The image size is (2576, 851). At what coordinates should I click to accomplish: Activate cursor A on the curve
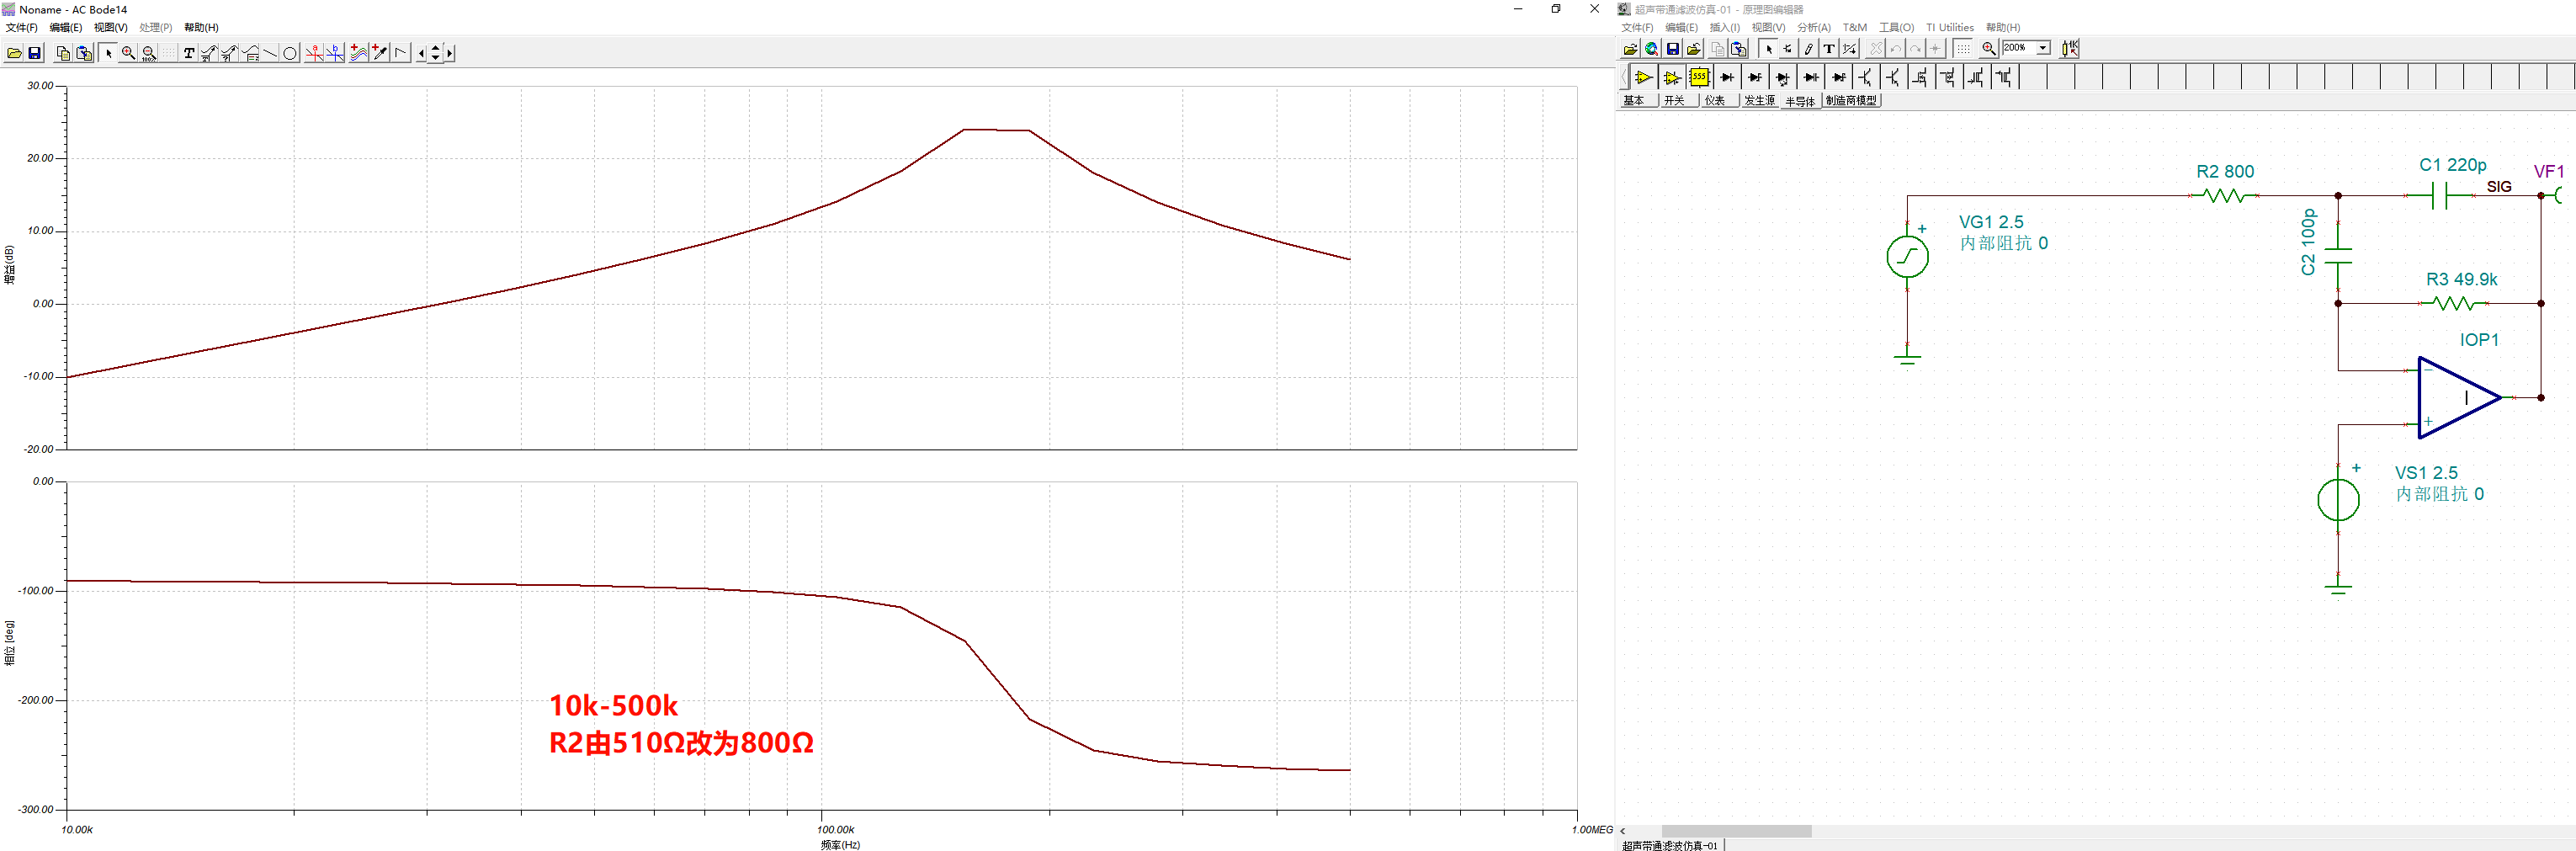coord(314,53)
